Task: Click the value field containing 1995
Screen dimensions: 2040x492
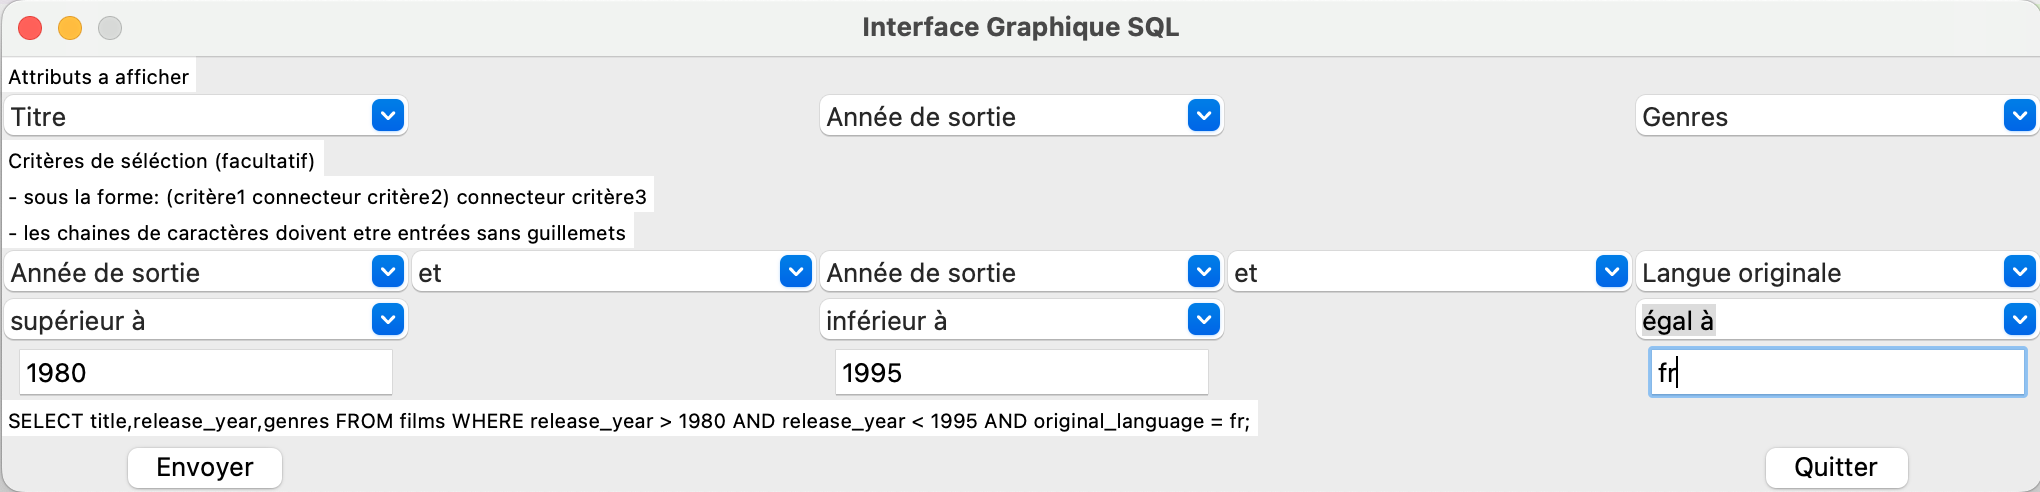Action: (1021, 373)
